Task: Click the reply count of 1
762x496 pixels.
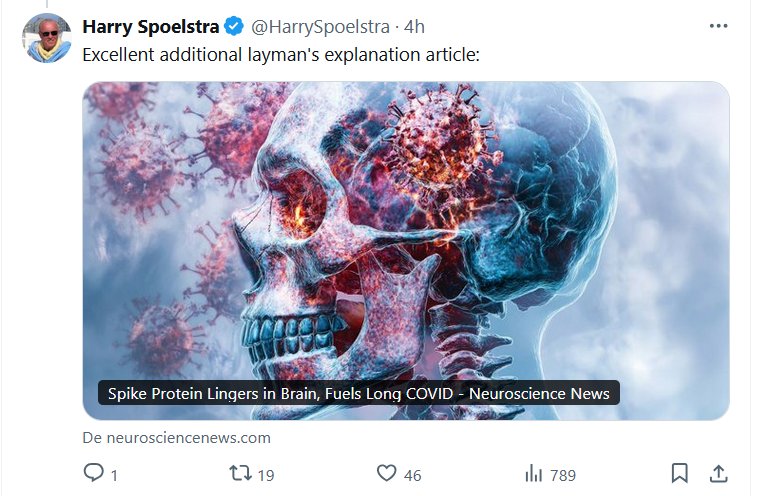Action: coord(114,475)
